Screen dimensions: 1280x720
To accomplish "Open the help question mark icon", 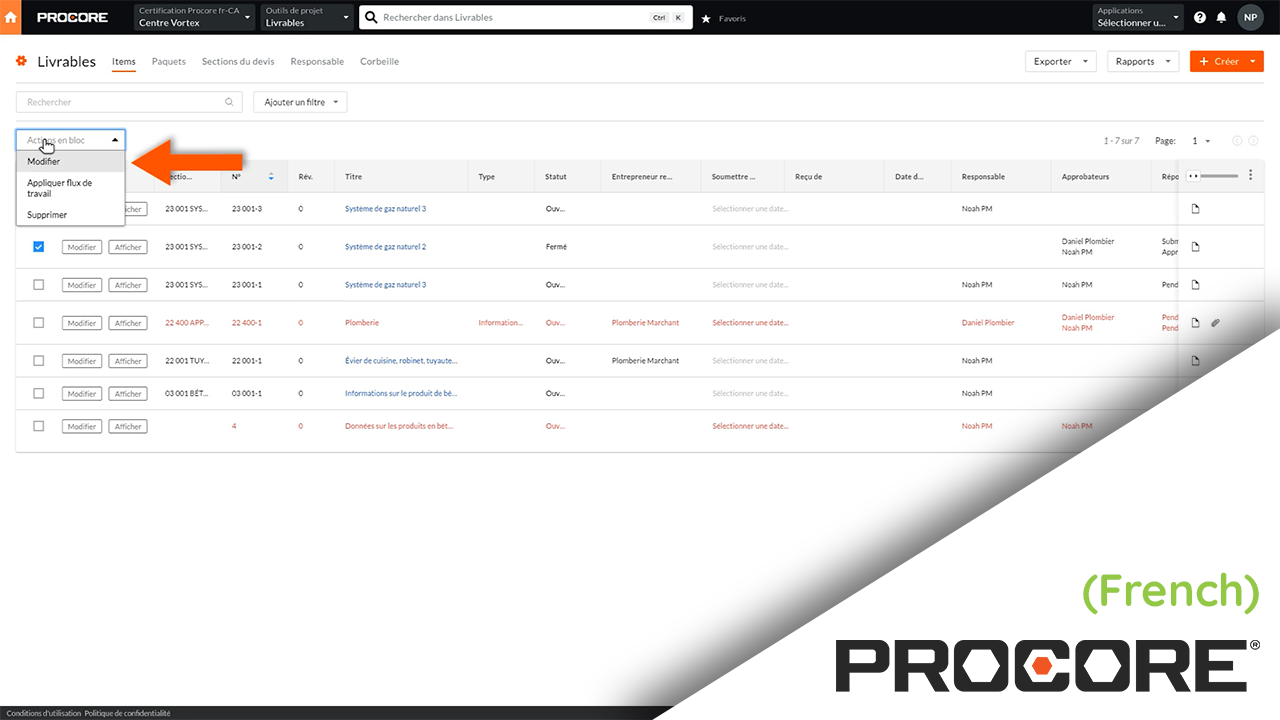I will click(1200, 18).
